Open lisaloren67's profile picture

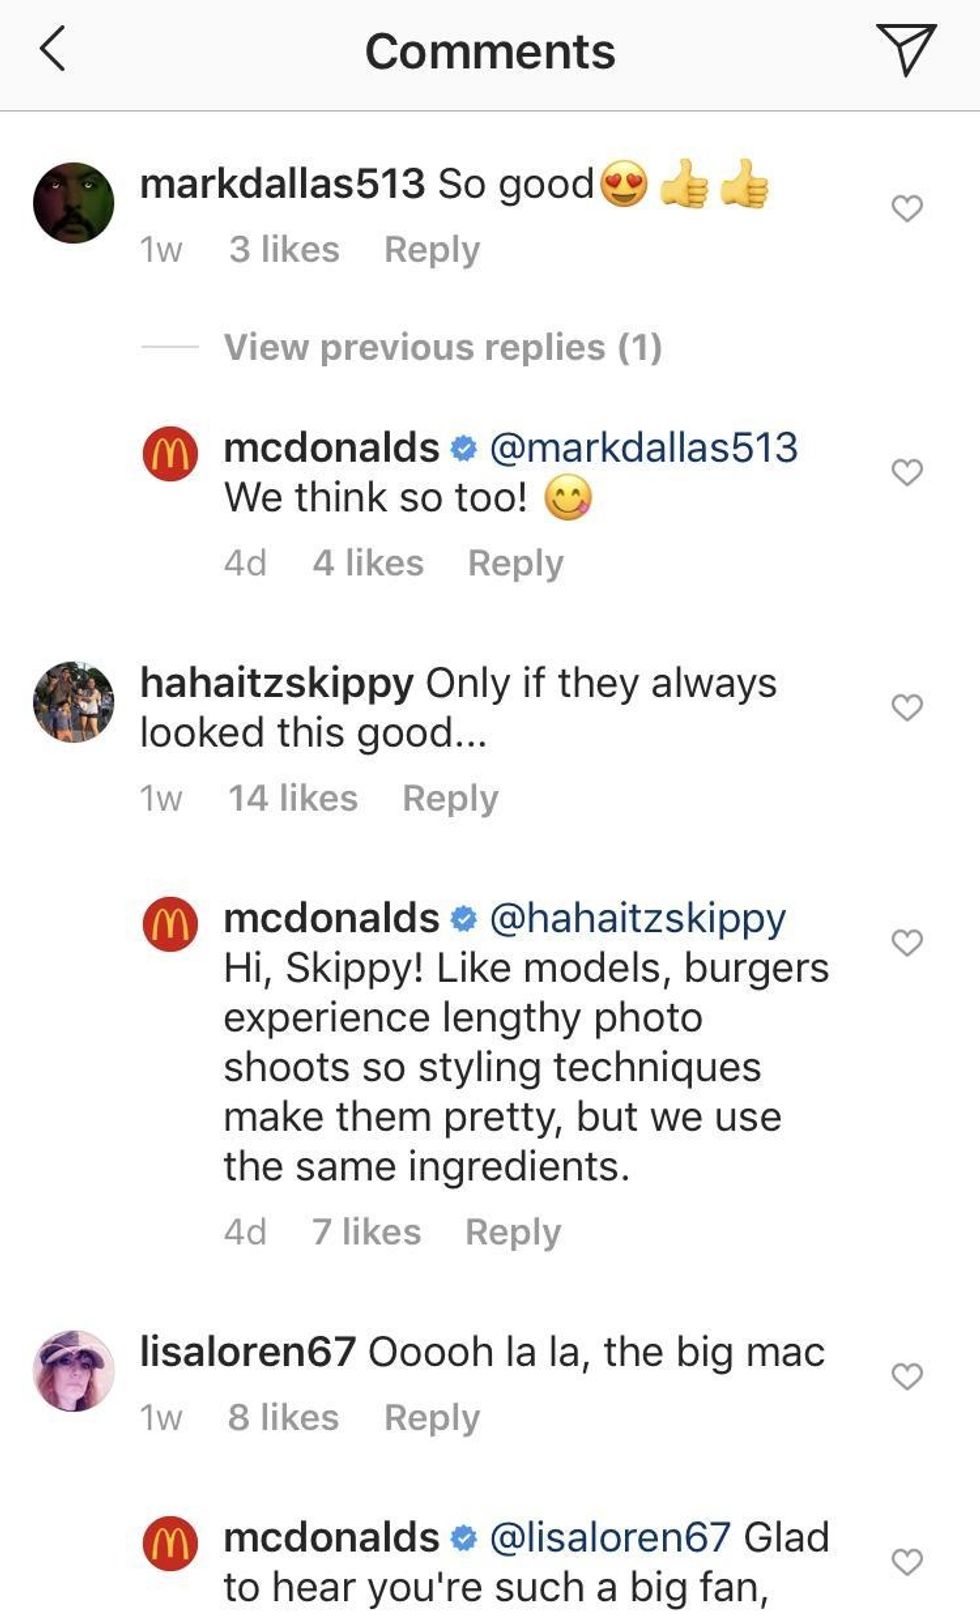[74, 1370]
